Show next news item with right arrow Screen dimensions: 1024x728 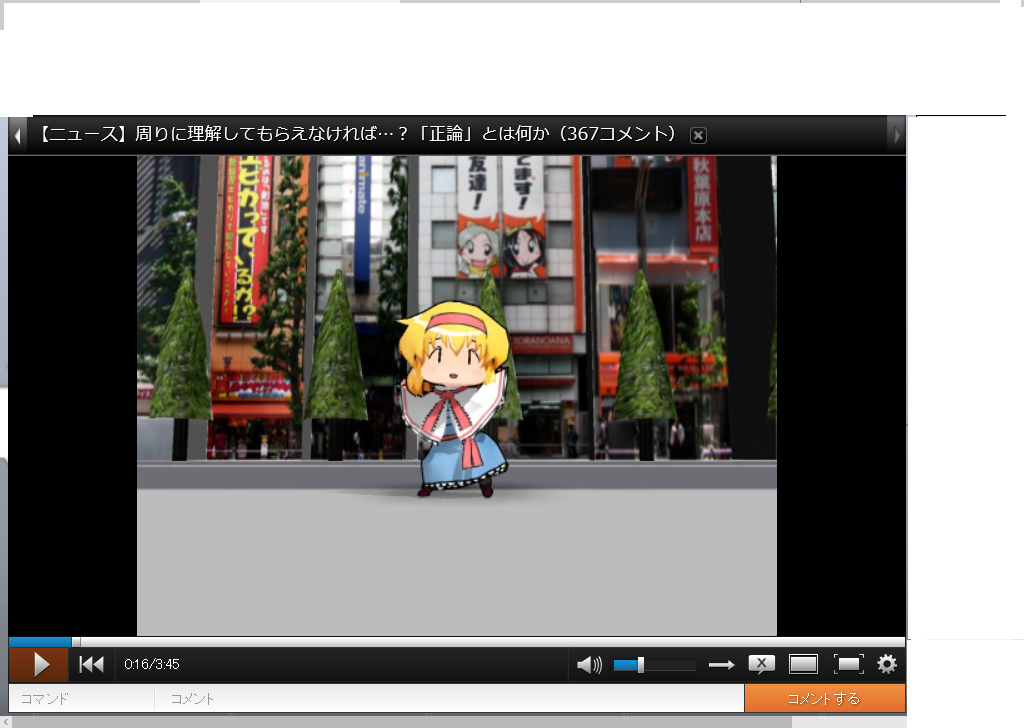coord(896,135)
